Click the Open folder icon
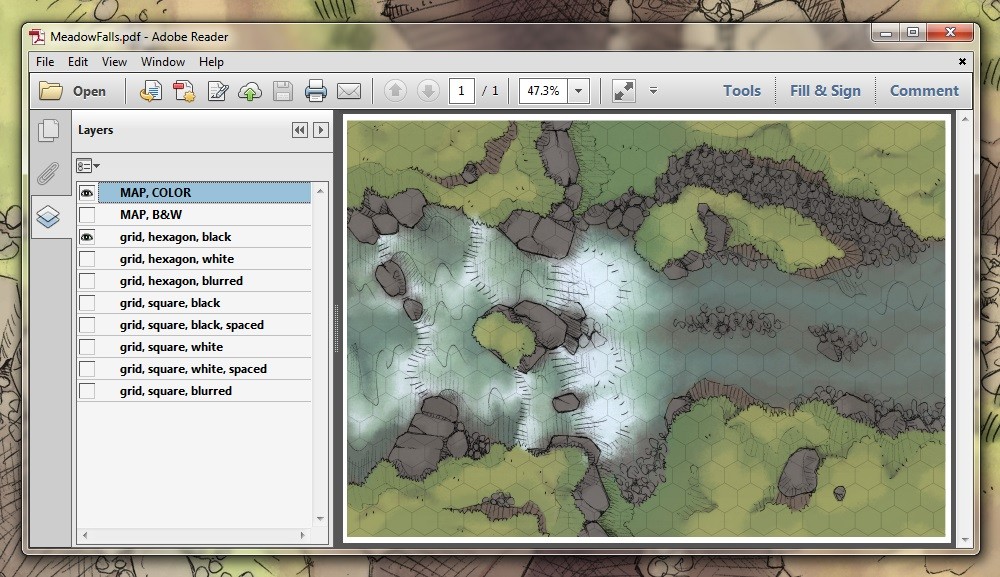 [50, 91]
